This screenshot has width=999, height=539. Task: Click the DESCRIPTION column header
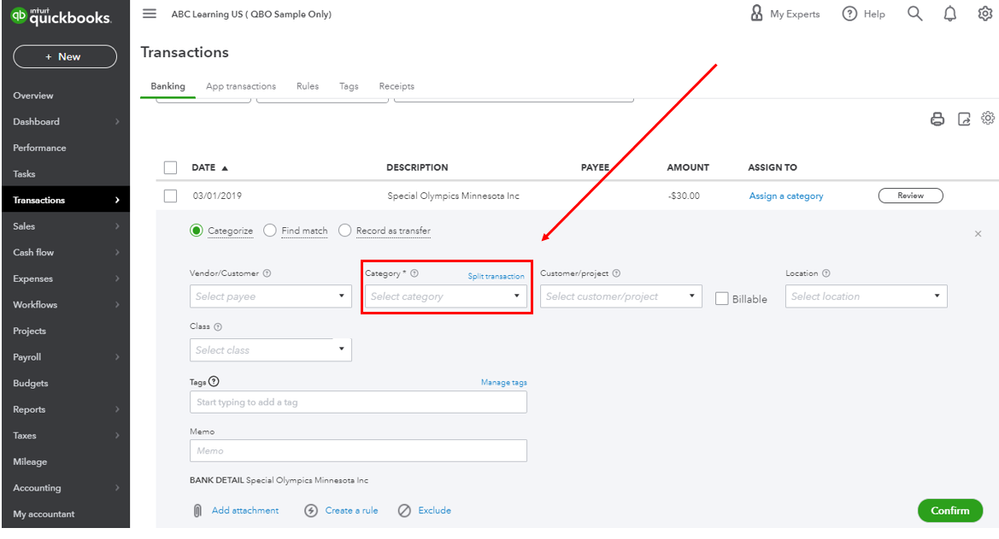tap(417, 168)
